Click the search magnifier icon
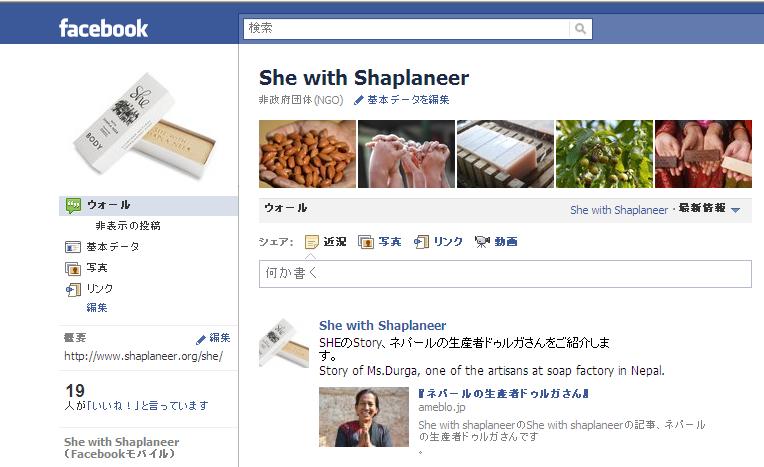764x467 pixels. (x=580, y=28)
